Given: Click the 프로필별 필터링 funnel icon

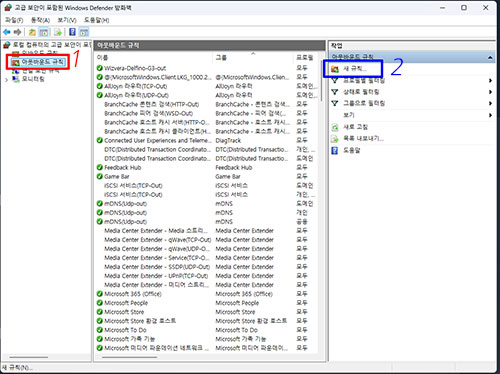Looking at the screenshot, I should pos(335,80).
